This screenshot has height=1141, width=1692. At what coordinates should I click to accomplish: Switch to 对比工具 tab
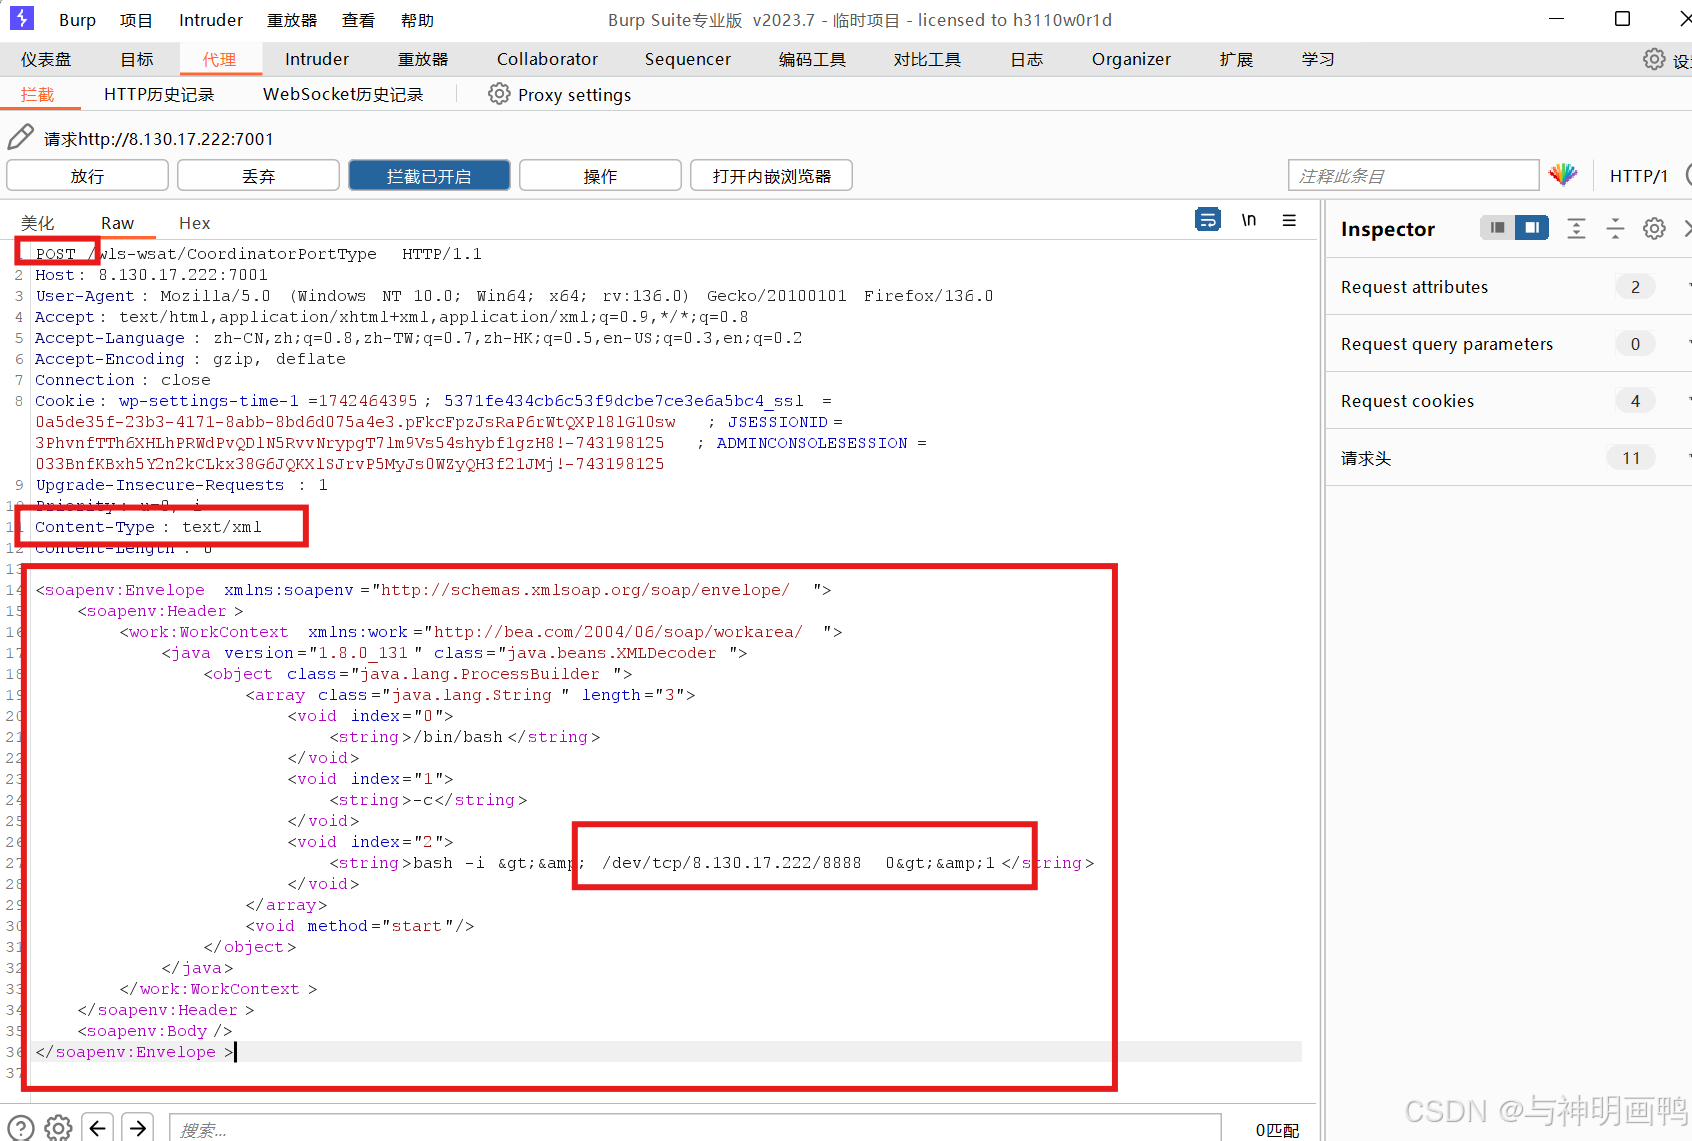coord(927,59)
